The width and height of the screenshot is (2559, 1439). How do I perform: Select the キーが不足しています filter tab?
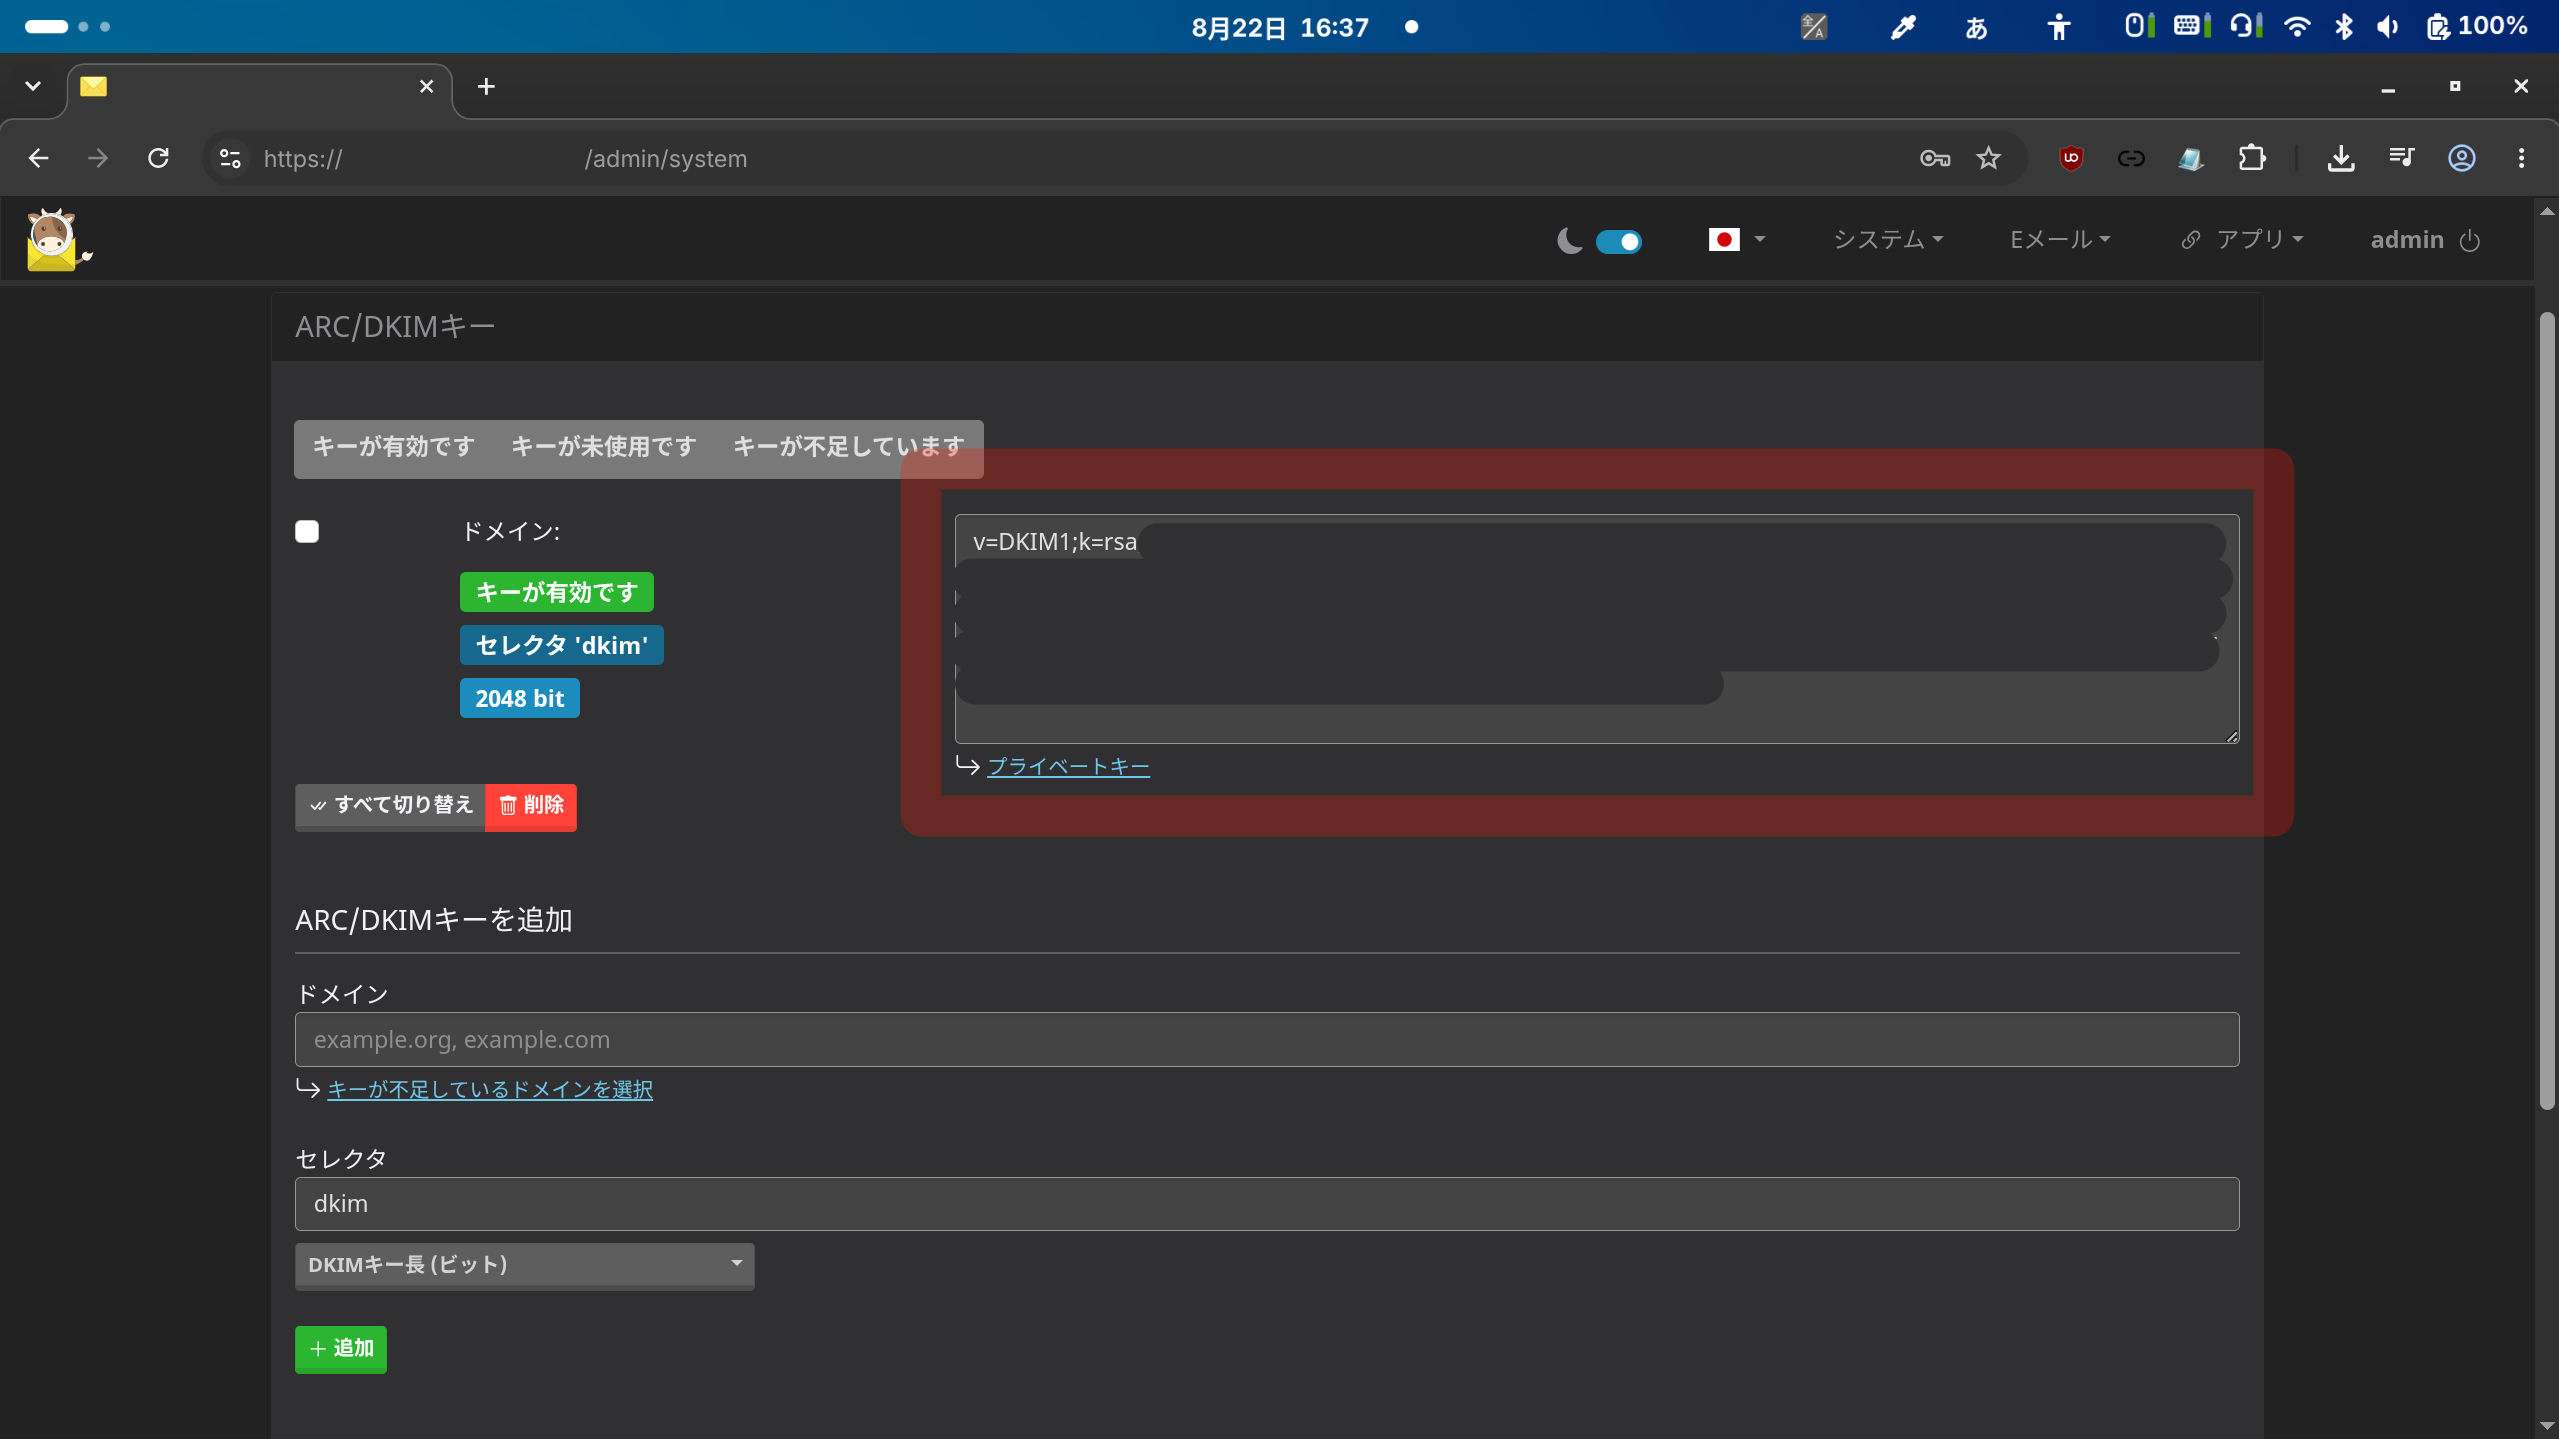point(848,447)
